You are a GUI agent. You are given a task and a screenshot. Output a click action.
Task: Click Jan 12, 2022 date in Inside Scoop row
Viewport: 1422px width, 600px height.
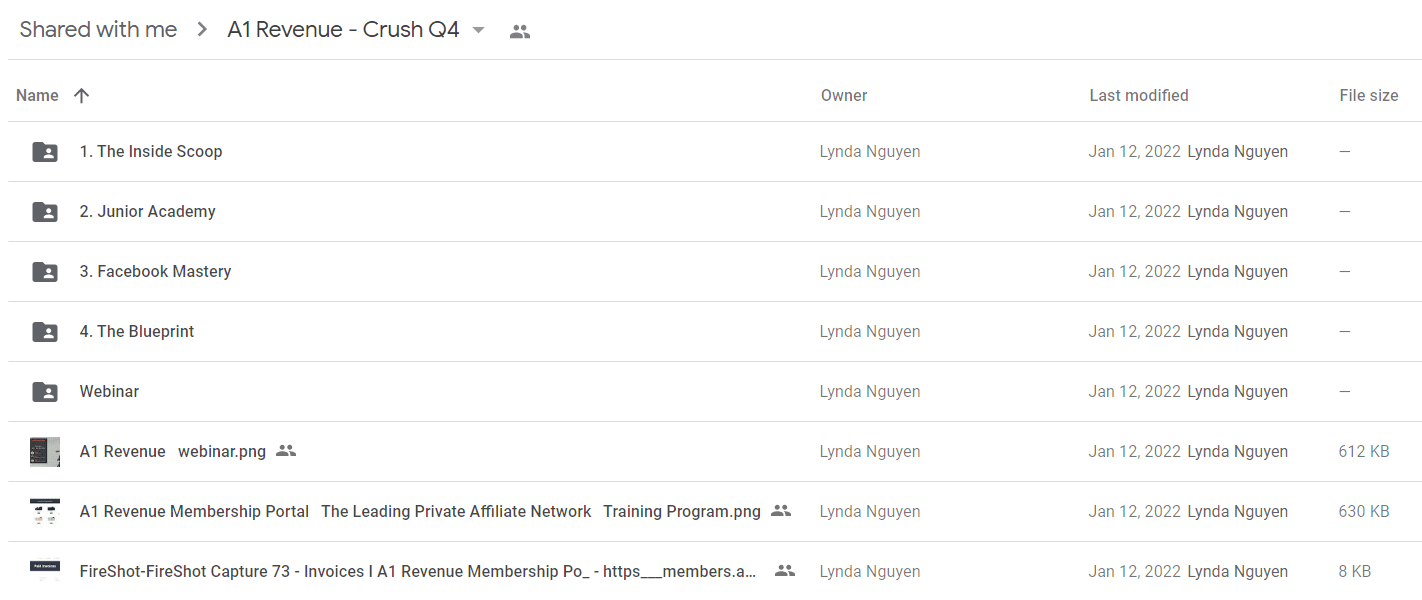[1135, 152]
